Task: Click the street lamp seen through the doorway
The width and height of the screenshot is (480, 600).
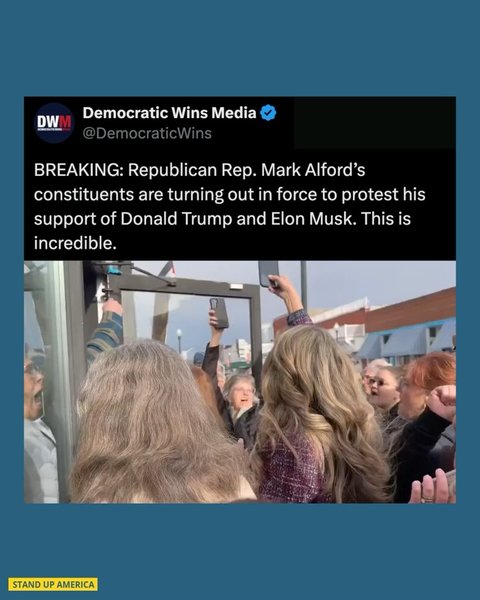Action: tap(179, 341)
